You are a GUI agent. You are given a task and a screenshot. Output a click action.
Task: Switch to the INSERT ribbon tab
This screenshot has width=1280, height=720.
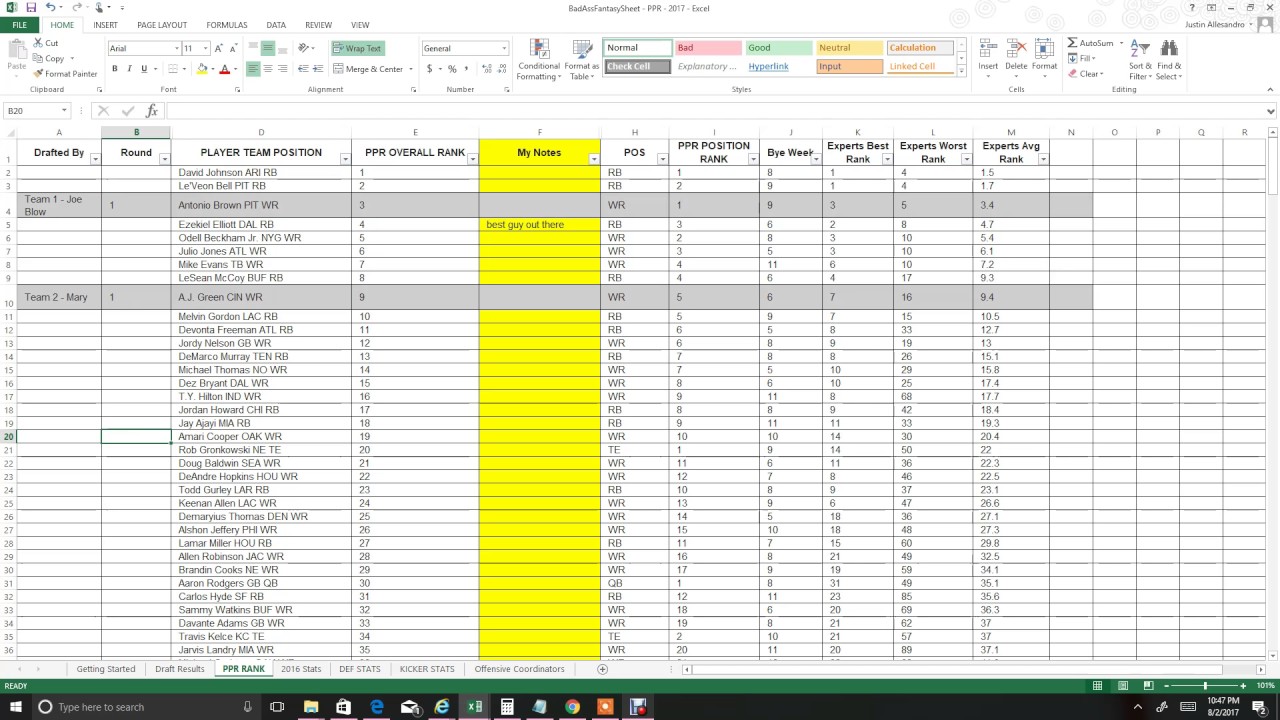[105, 25]
